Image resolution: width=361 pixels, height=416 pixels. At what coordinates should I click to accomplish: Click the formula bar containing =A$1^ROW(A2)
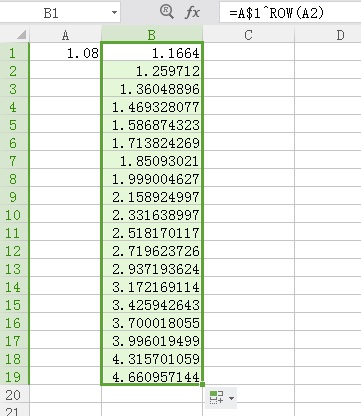tap(290, 13)
